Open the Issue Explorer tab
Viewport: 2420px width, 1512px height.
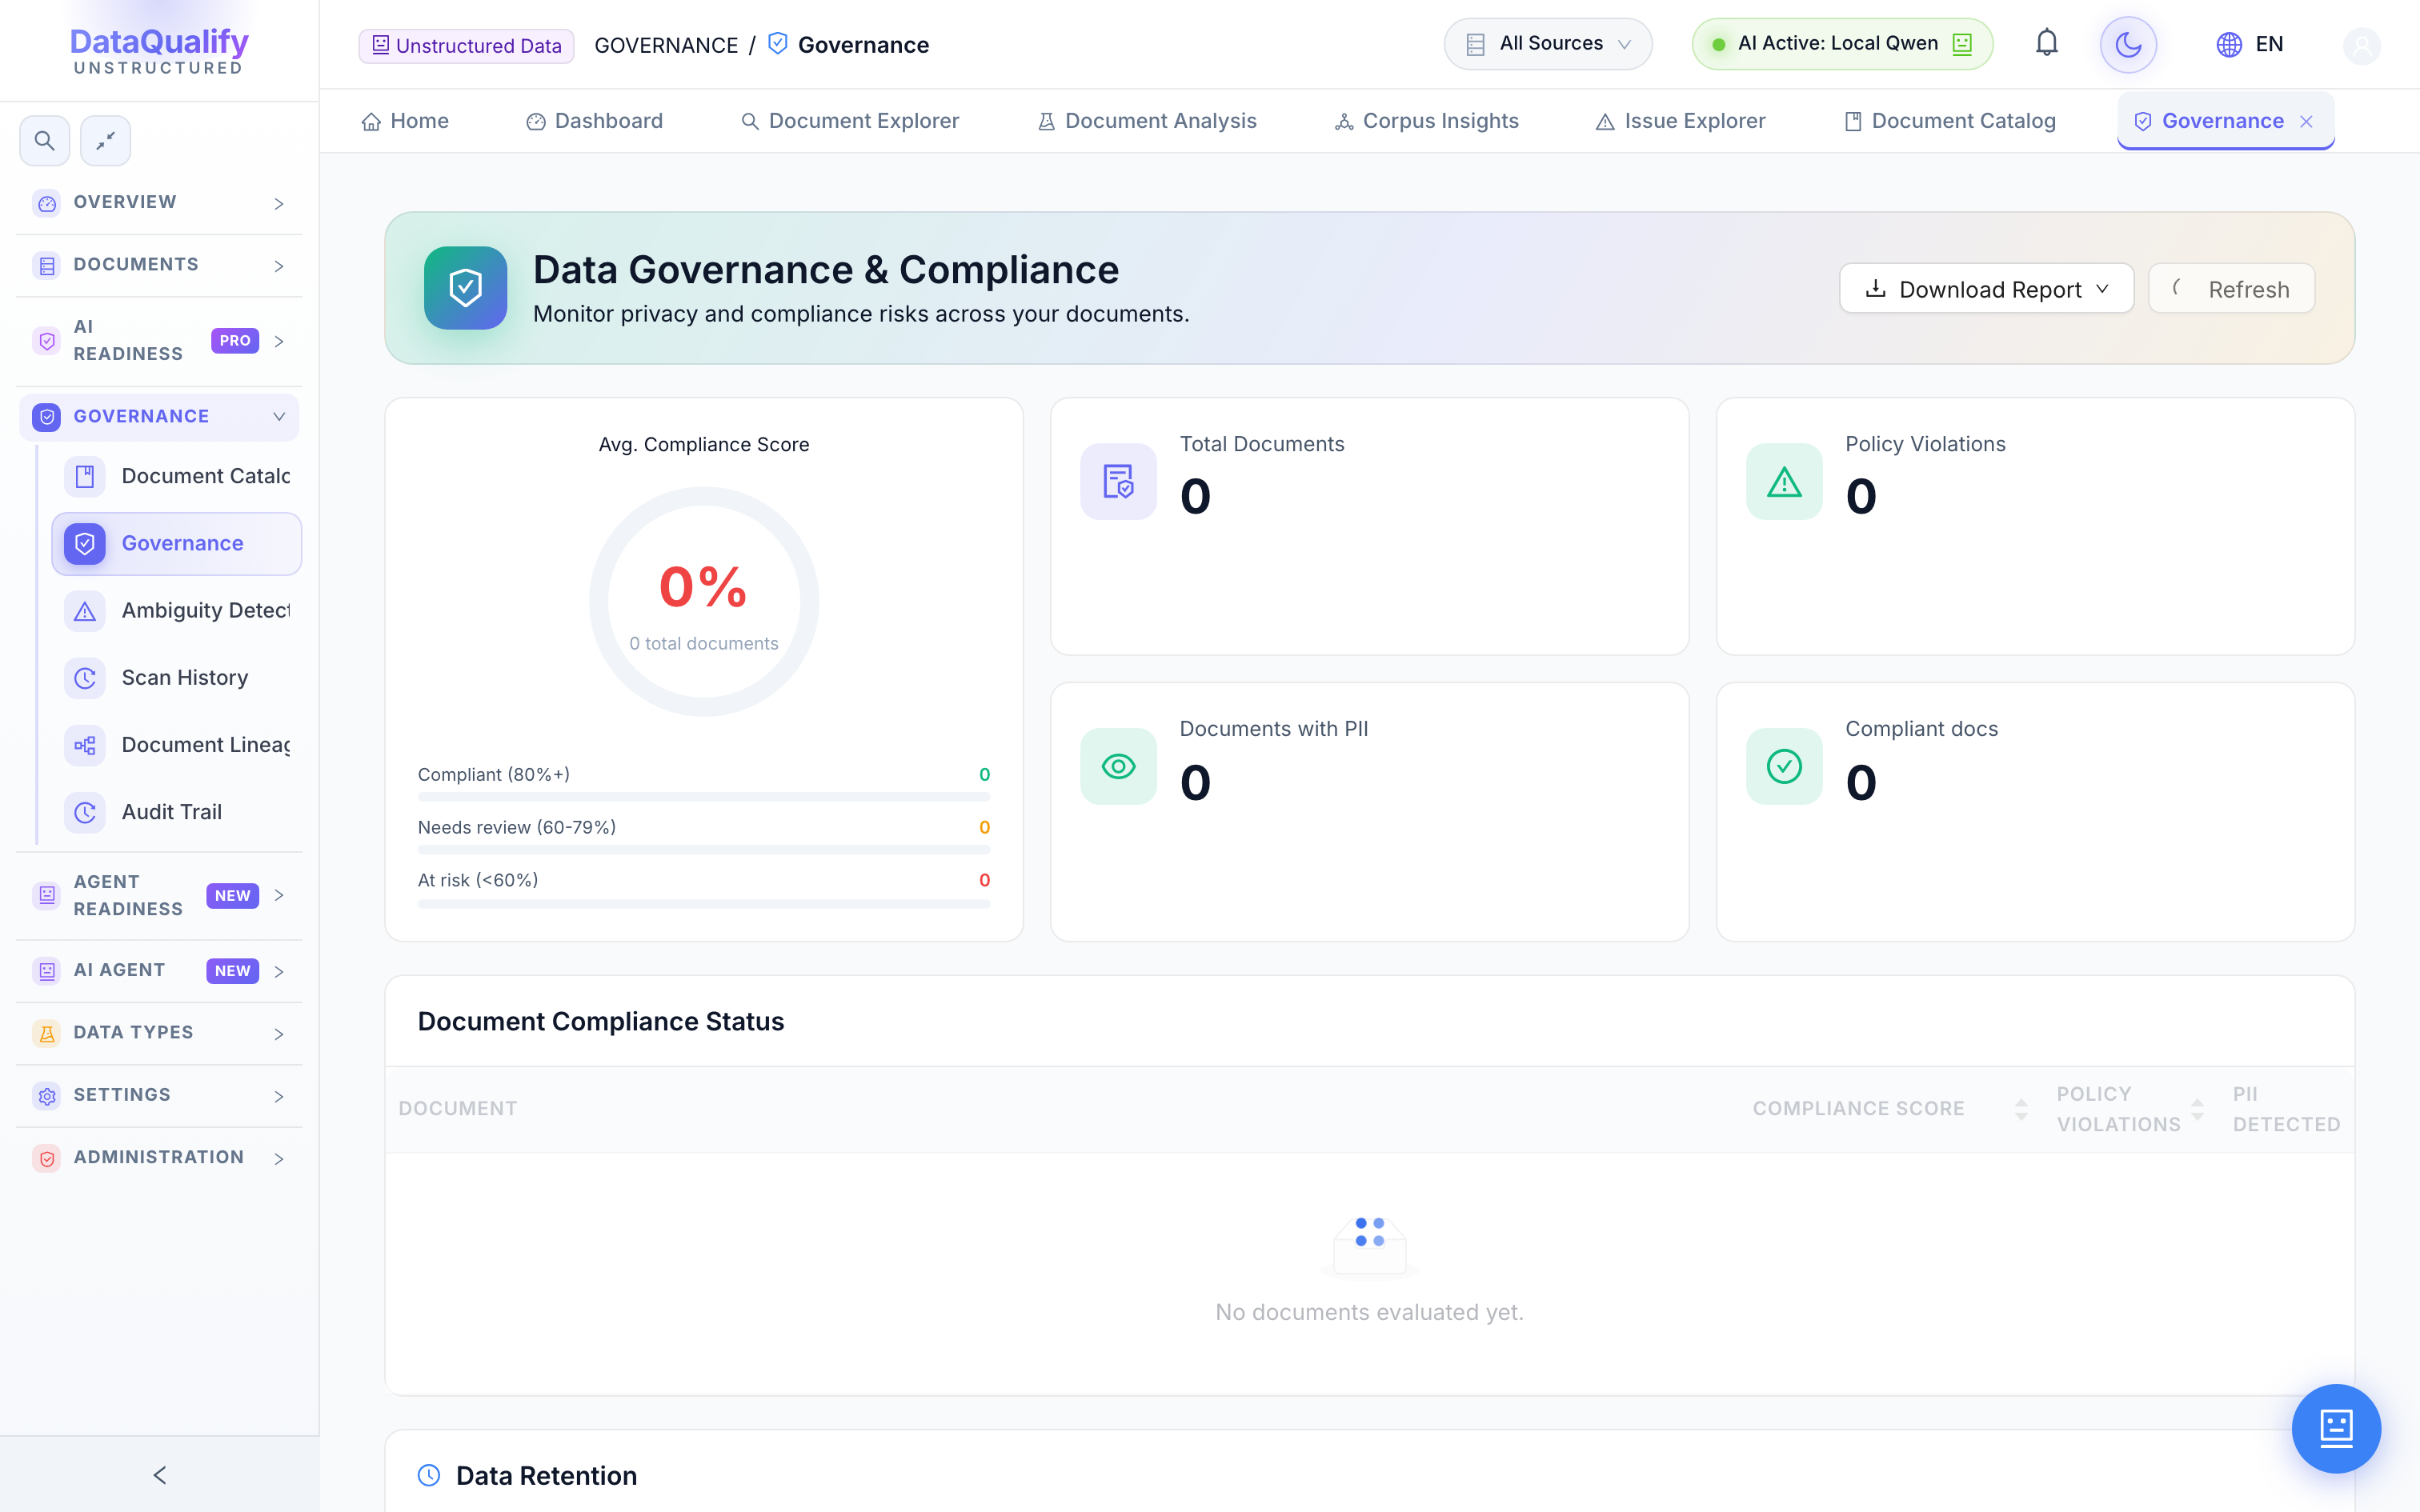(1681, 121)
